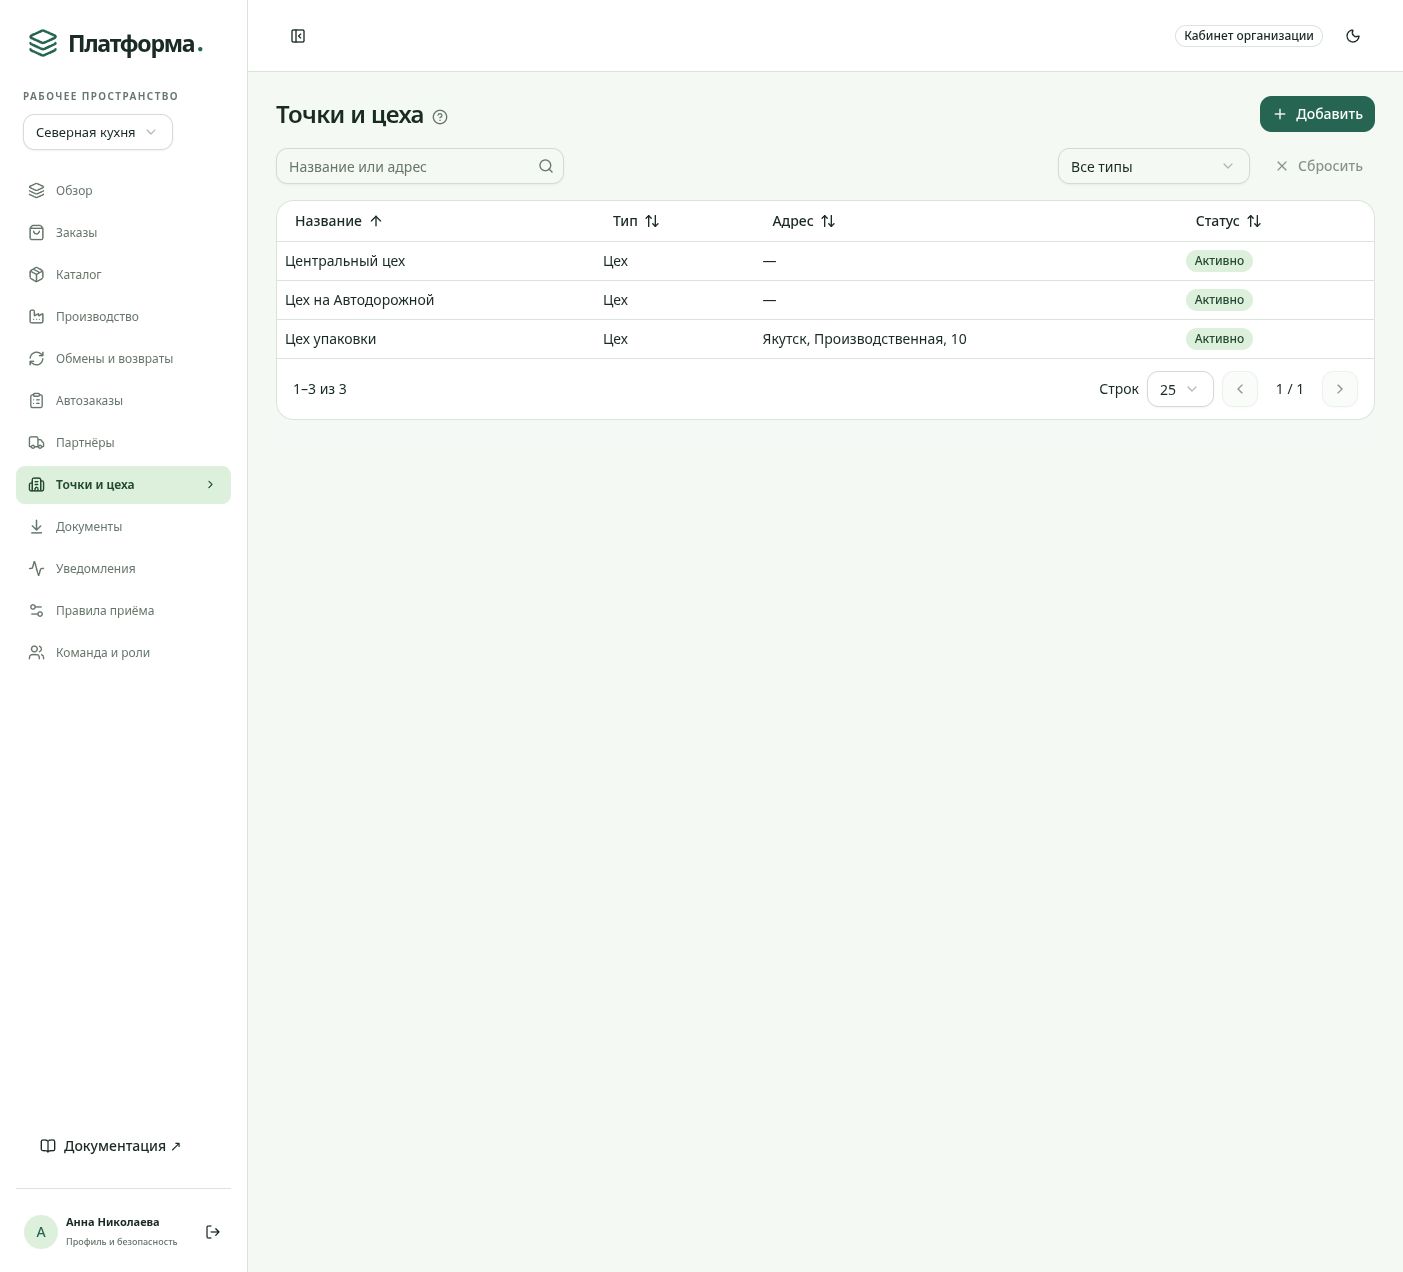Change rows per page dropdown showing 25
This screenshot has height=1272, width=1403.
tap(1180, 389)
